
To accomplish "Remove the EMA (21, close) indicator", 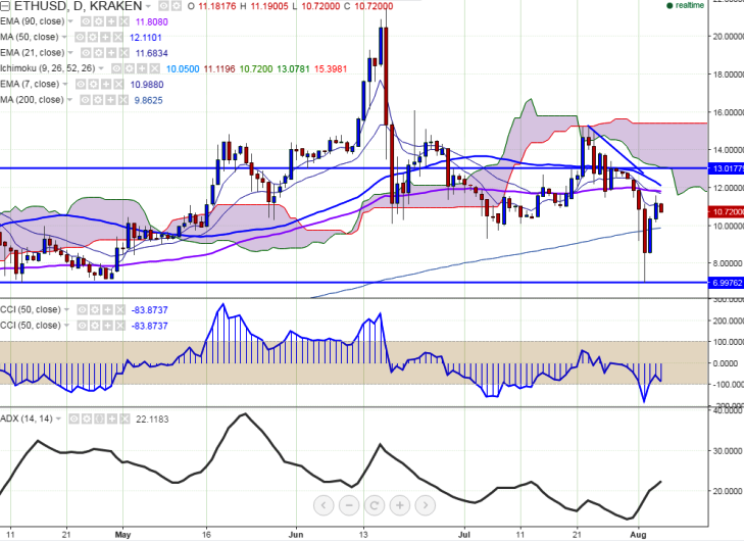I will tap(123, 53).
